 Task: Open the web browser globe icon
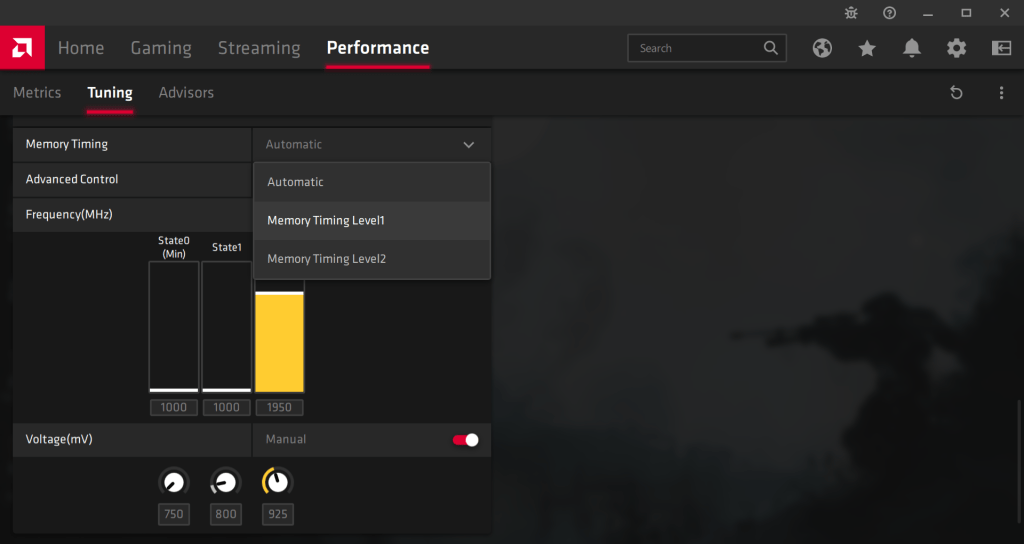tap(822, 48)
